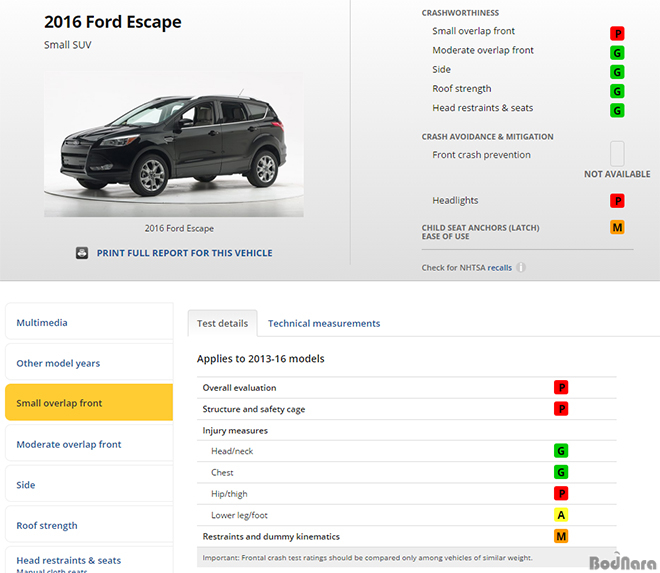The image size is (660, 573).
Task: Click the NHTSA recalls info icon
Action: pos(521,267)
